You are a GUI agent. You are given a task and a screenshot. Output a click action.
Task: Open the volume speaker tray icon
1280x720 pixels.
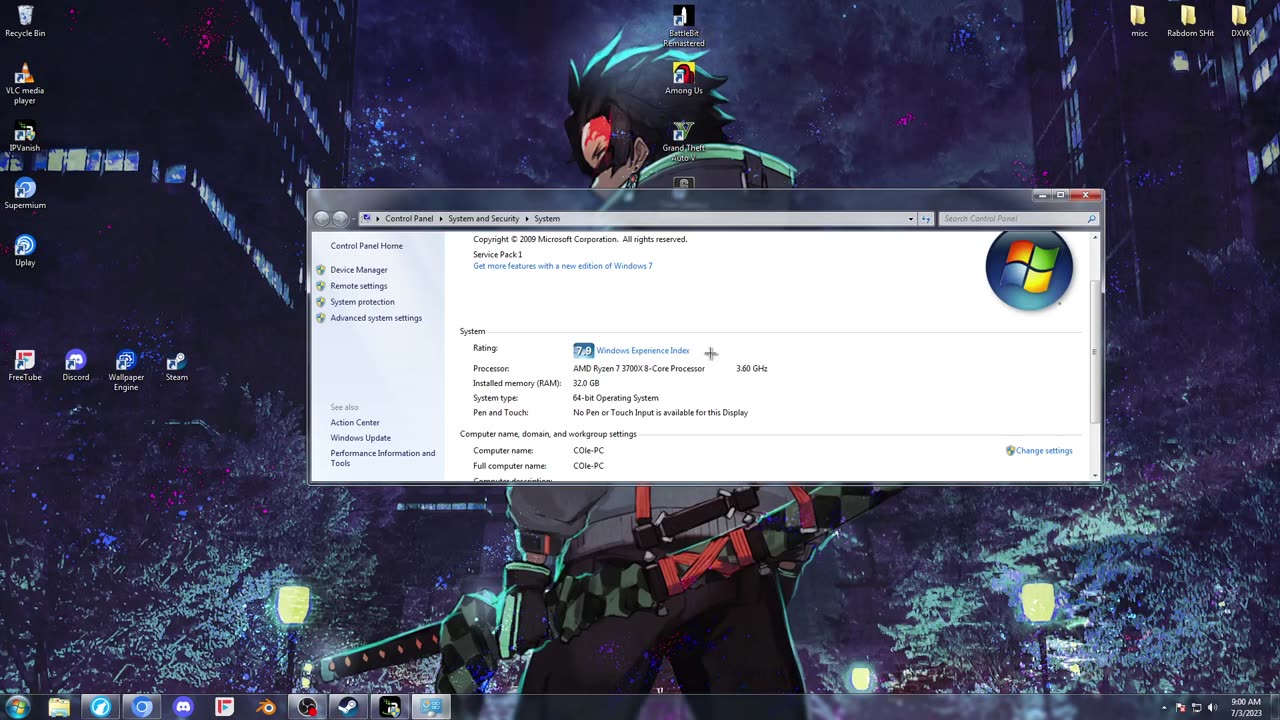point(1213,708)
